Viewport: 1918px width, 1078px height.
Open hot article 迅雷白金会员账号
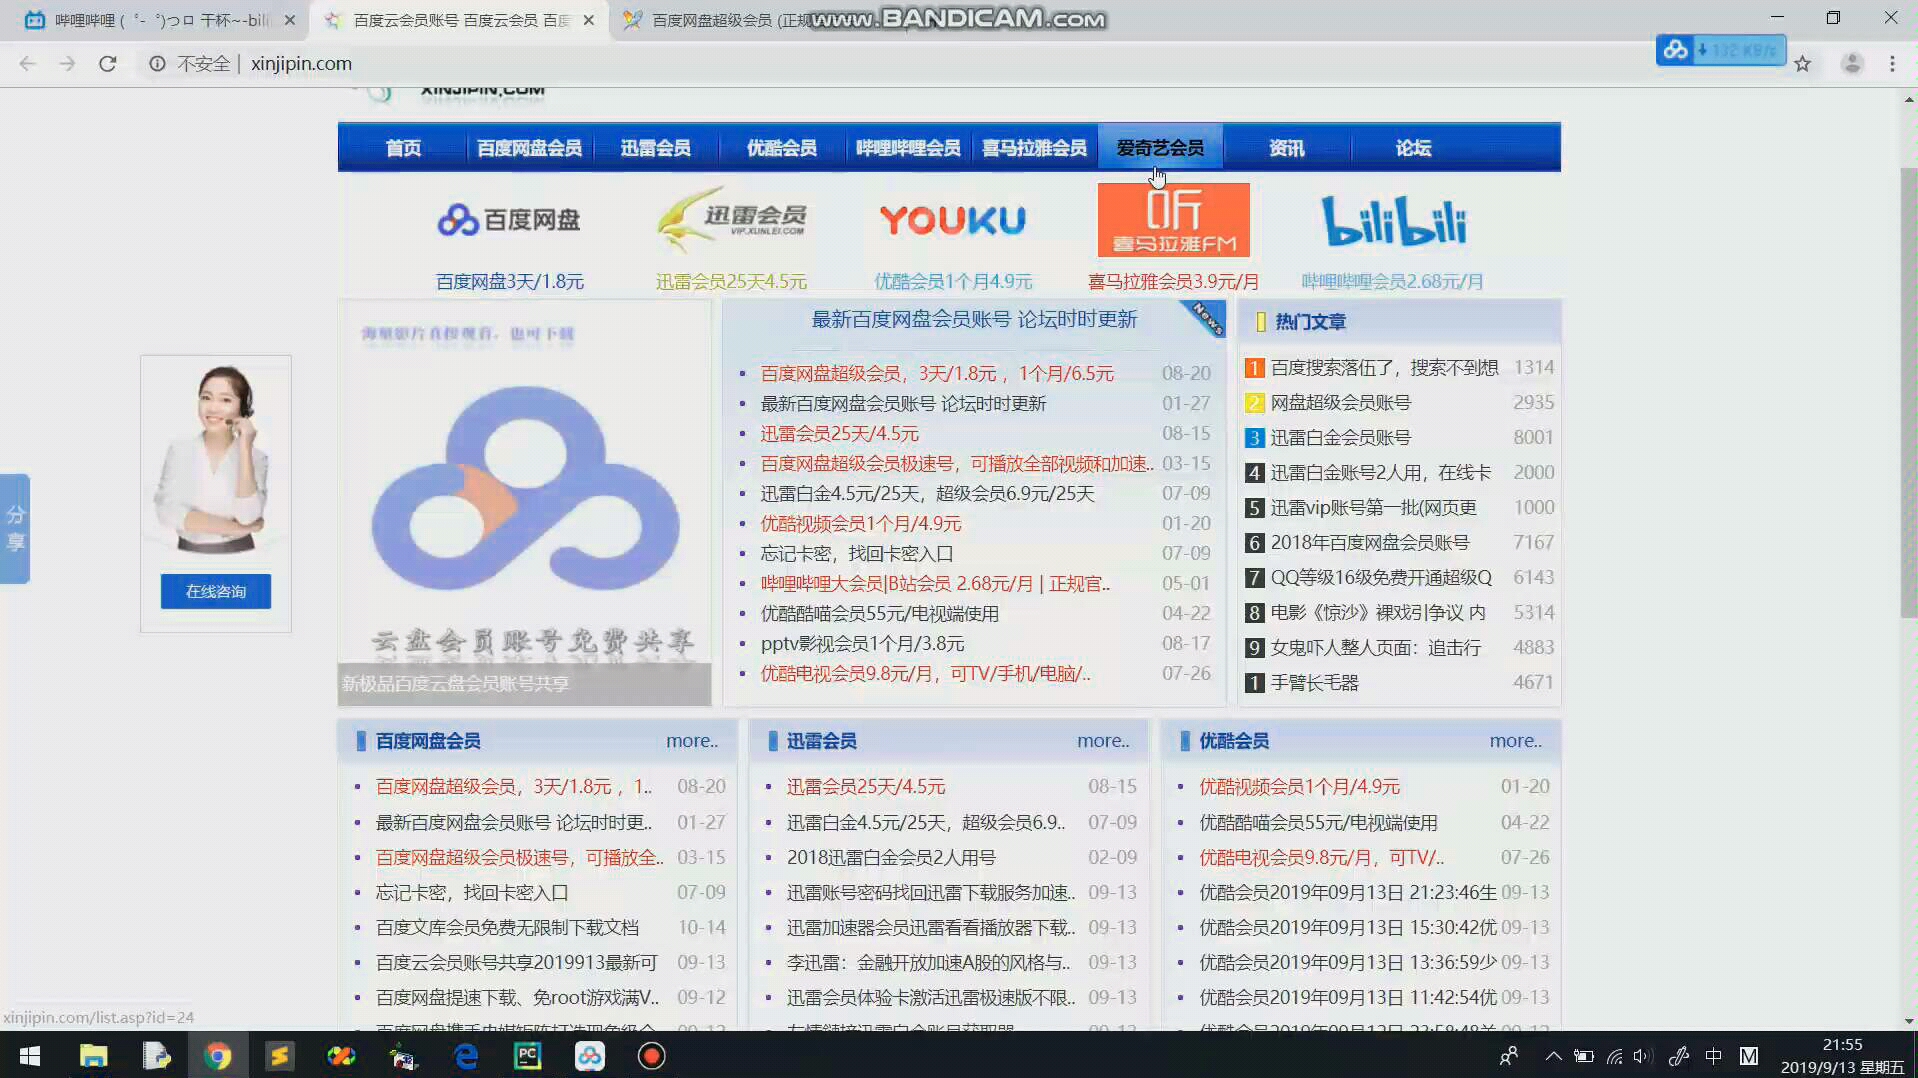point(1341,438)
